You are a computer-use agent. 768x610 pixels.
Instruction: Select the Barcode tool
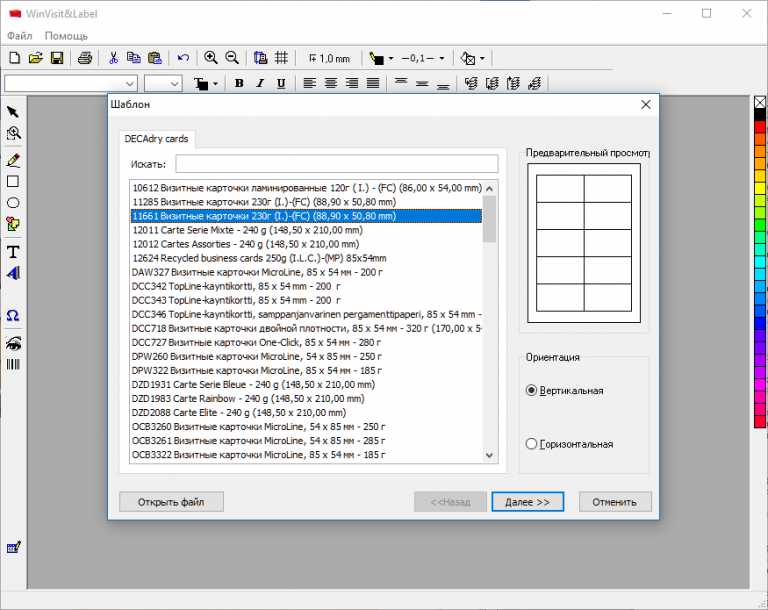13,364
